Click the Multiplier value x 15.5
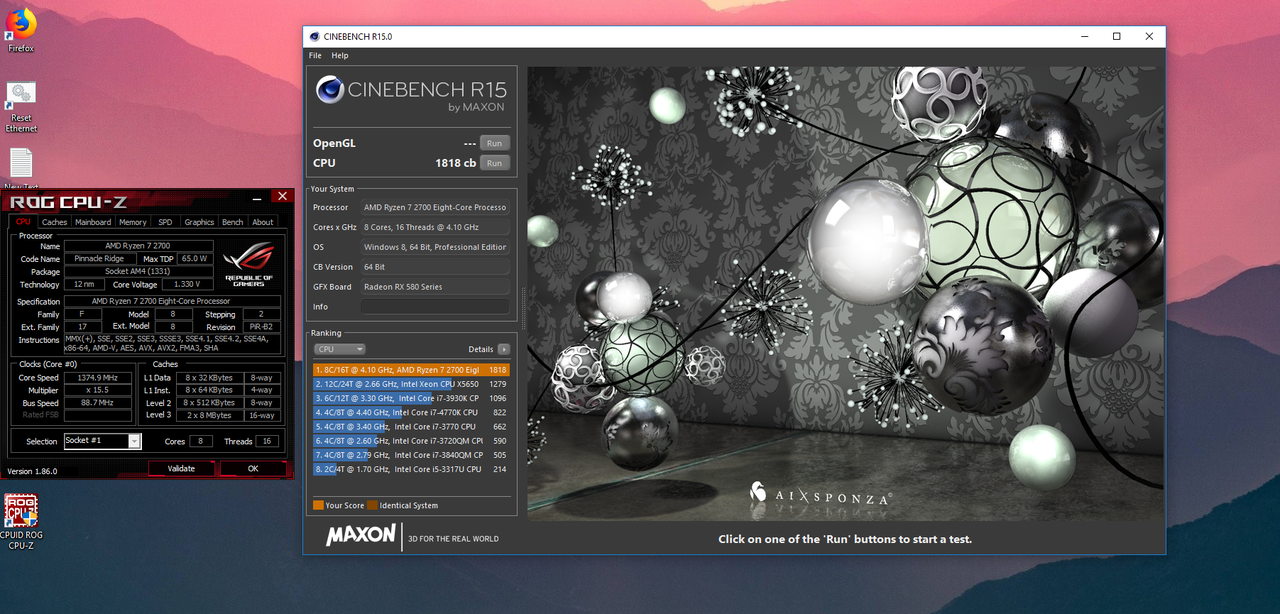 click(97, 390)
